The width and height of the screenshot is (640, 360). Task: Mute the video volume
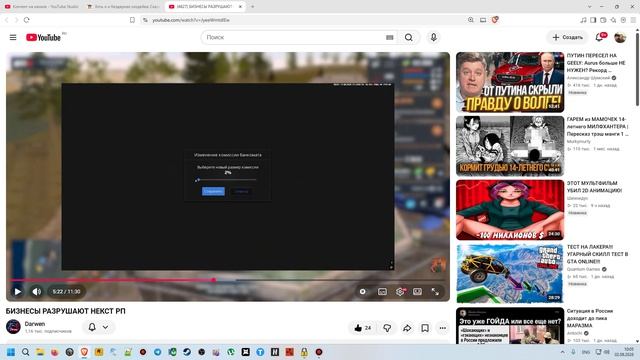pyautogui.click(x=36, y=291)
